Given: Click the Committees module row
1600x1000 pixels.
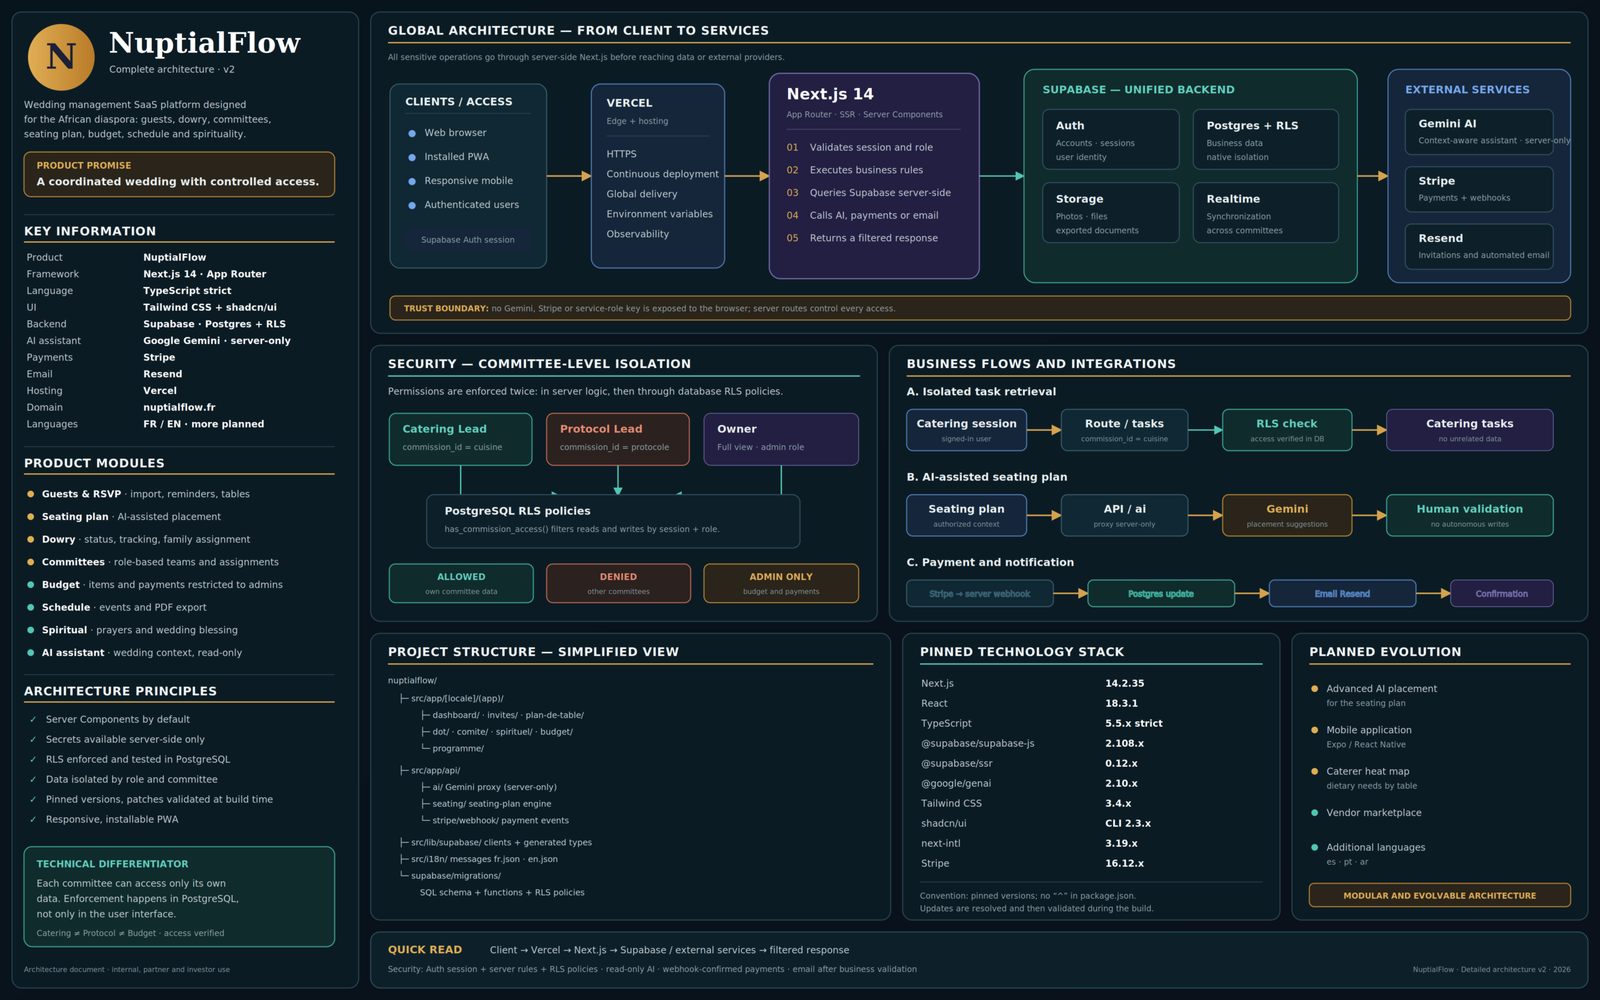Looking at the screenshot, I should click(153, 562).
